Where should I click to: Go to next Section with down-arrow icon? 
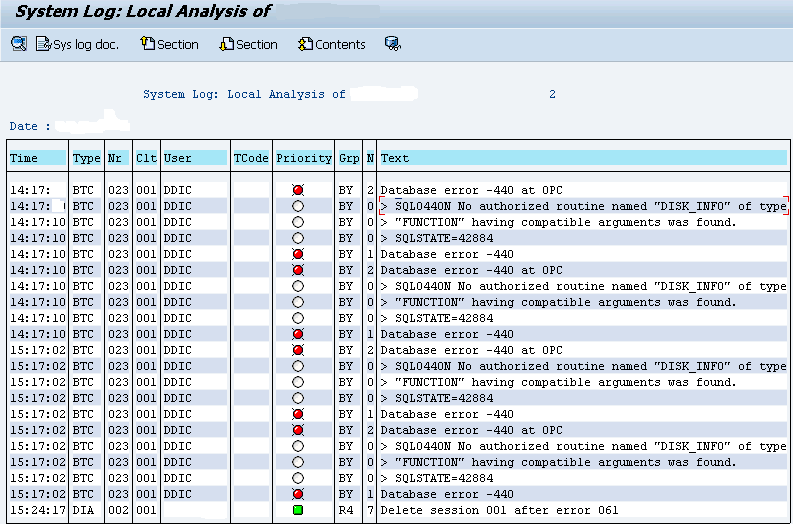coord(248,45)
